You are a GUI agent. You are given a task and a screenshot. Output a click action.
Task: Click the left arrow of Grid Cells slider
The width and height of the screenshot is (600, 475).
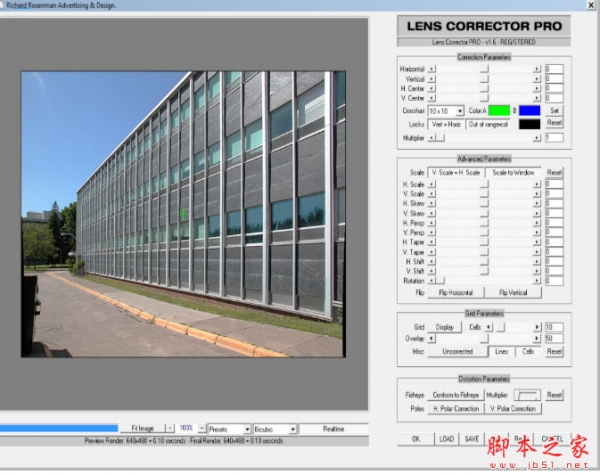pyautogui.click(x=489, y=327)
